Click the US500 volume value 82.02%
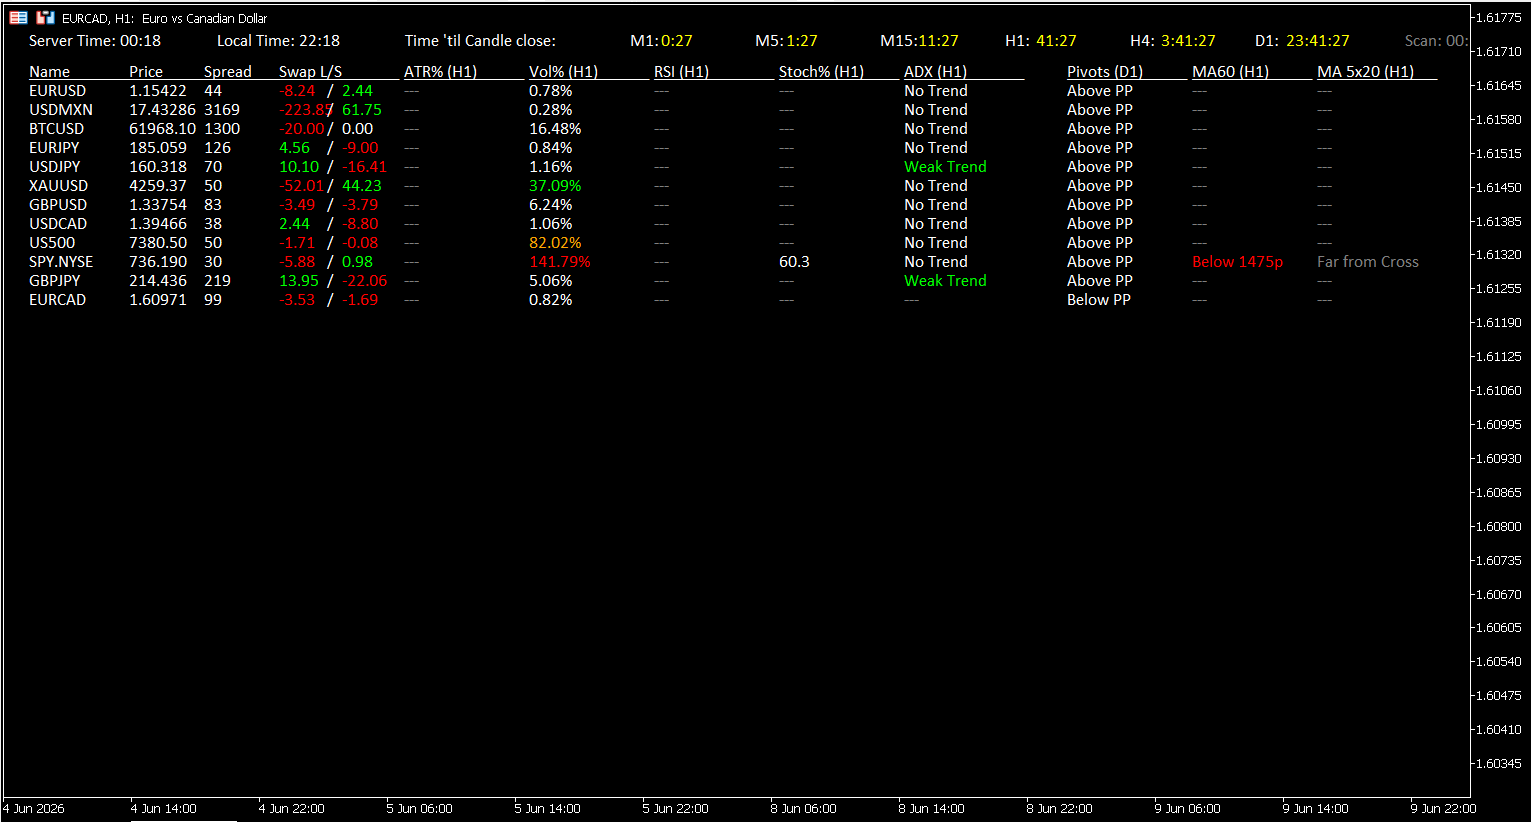Viewport: 1531px width, 822px height. coord(555,242)
